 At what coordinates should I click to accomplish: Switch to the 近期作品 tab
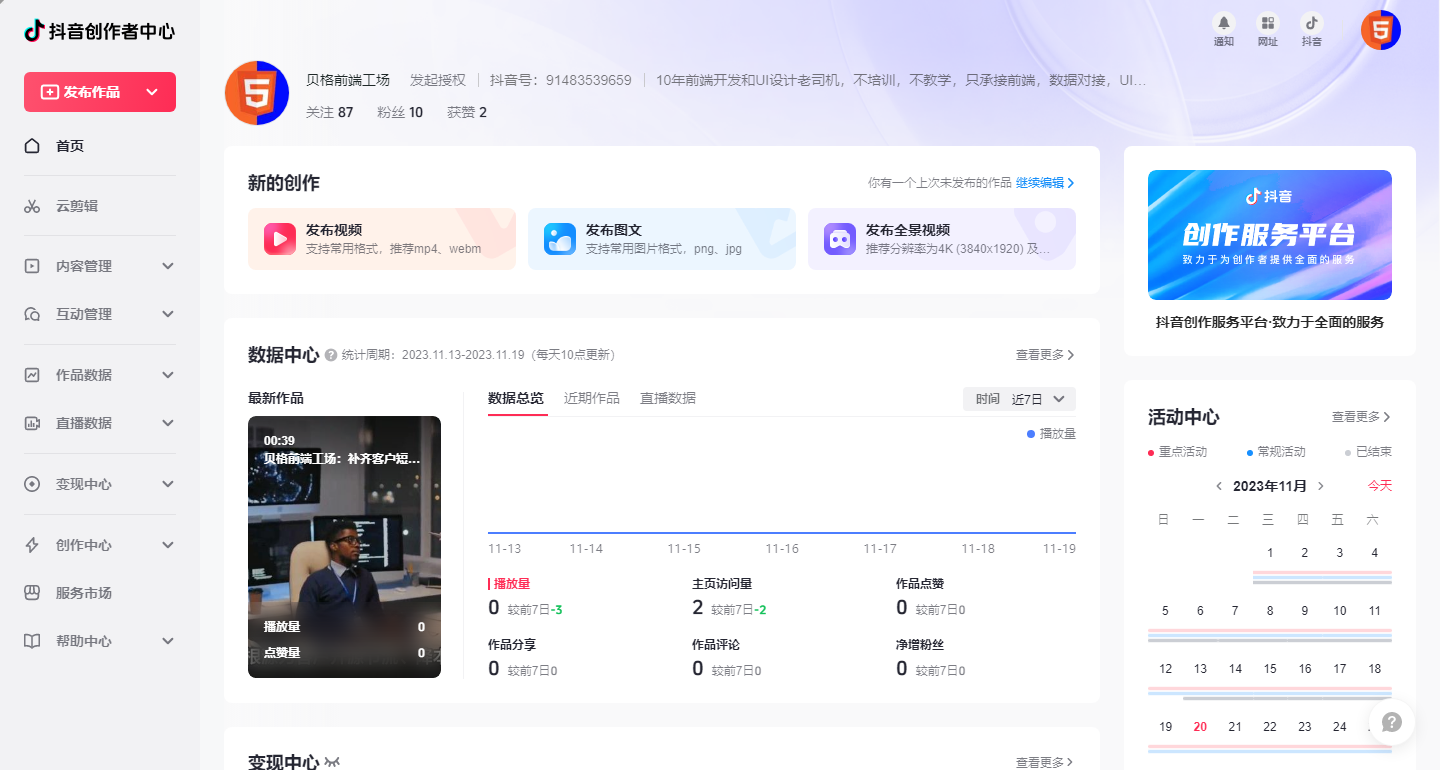592,398
